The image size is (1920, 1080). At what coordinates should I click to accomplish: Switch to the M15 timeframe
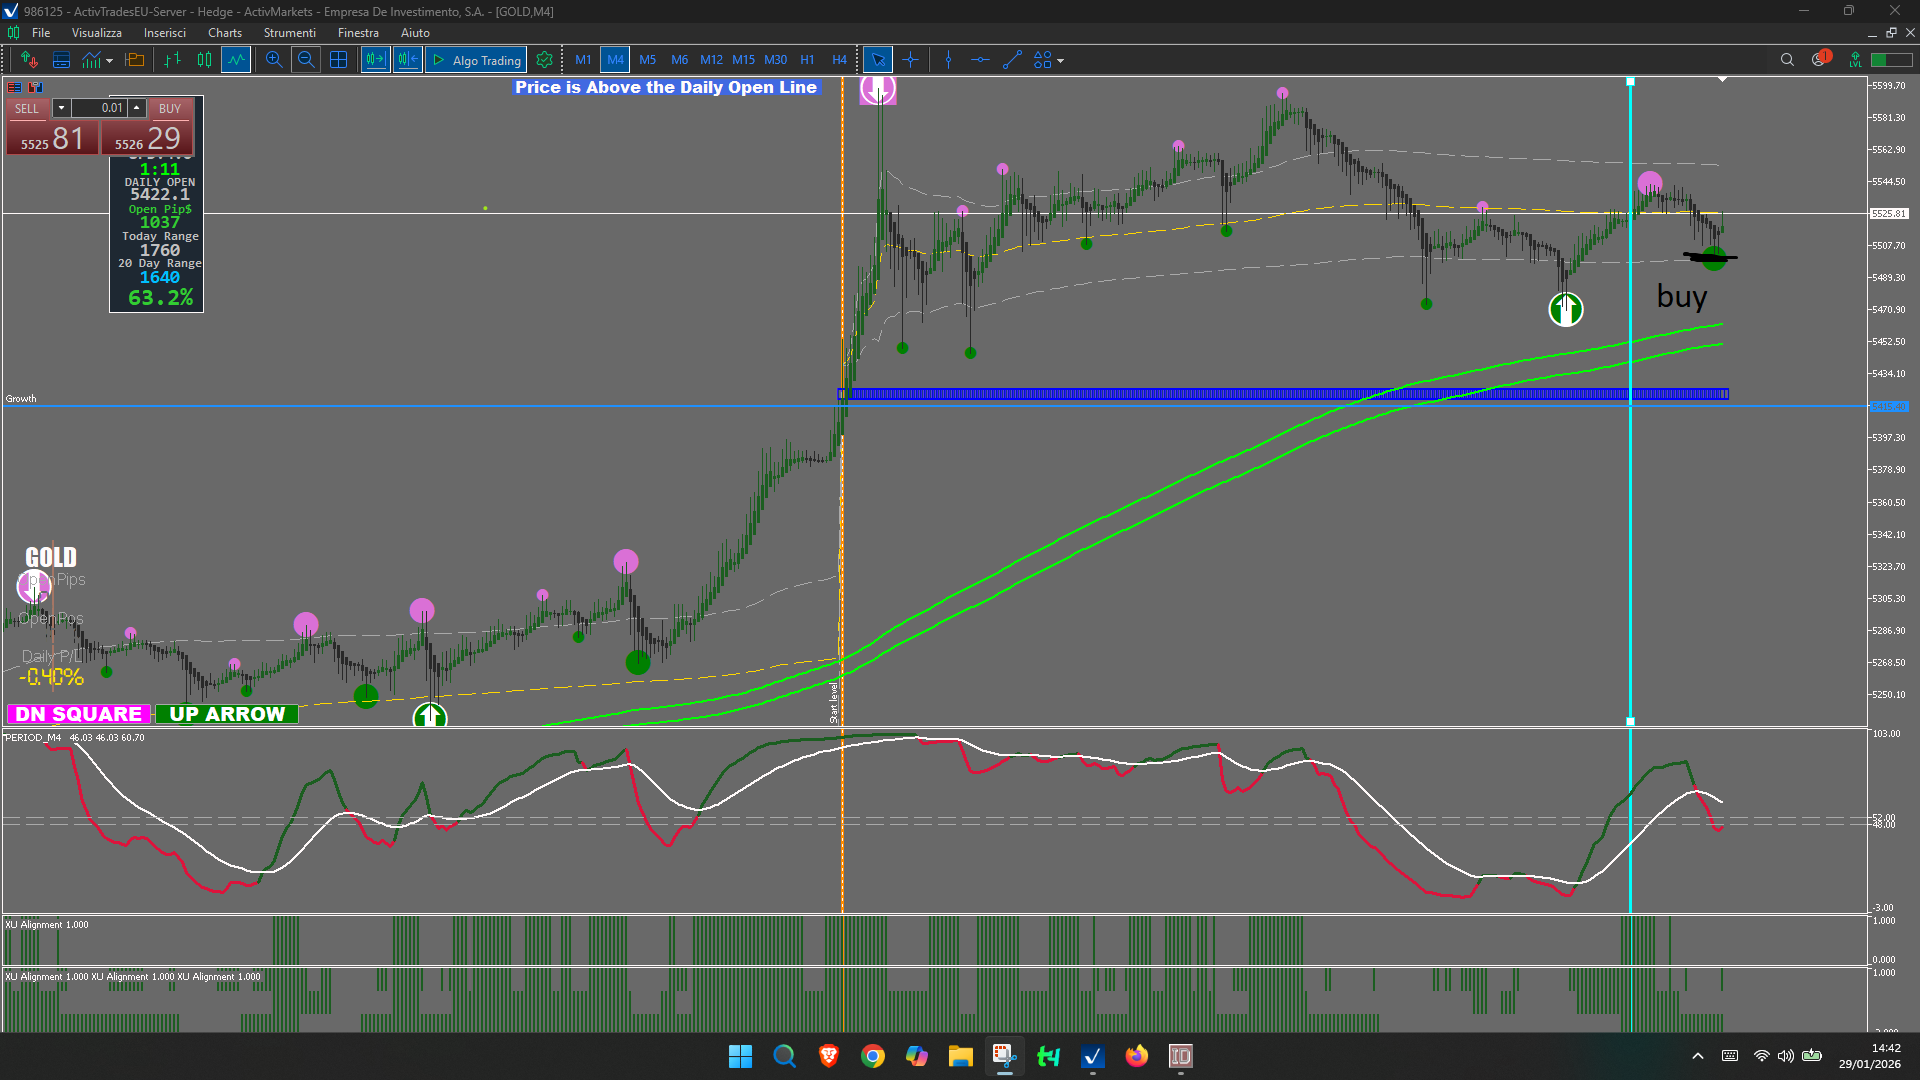(743, 60)
